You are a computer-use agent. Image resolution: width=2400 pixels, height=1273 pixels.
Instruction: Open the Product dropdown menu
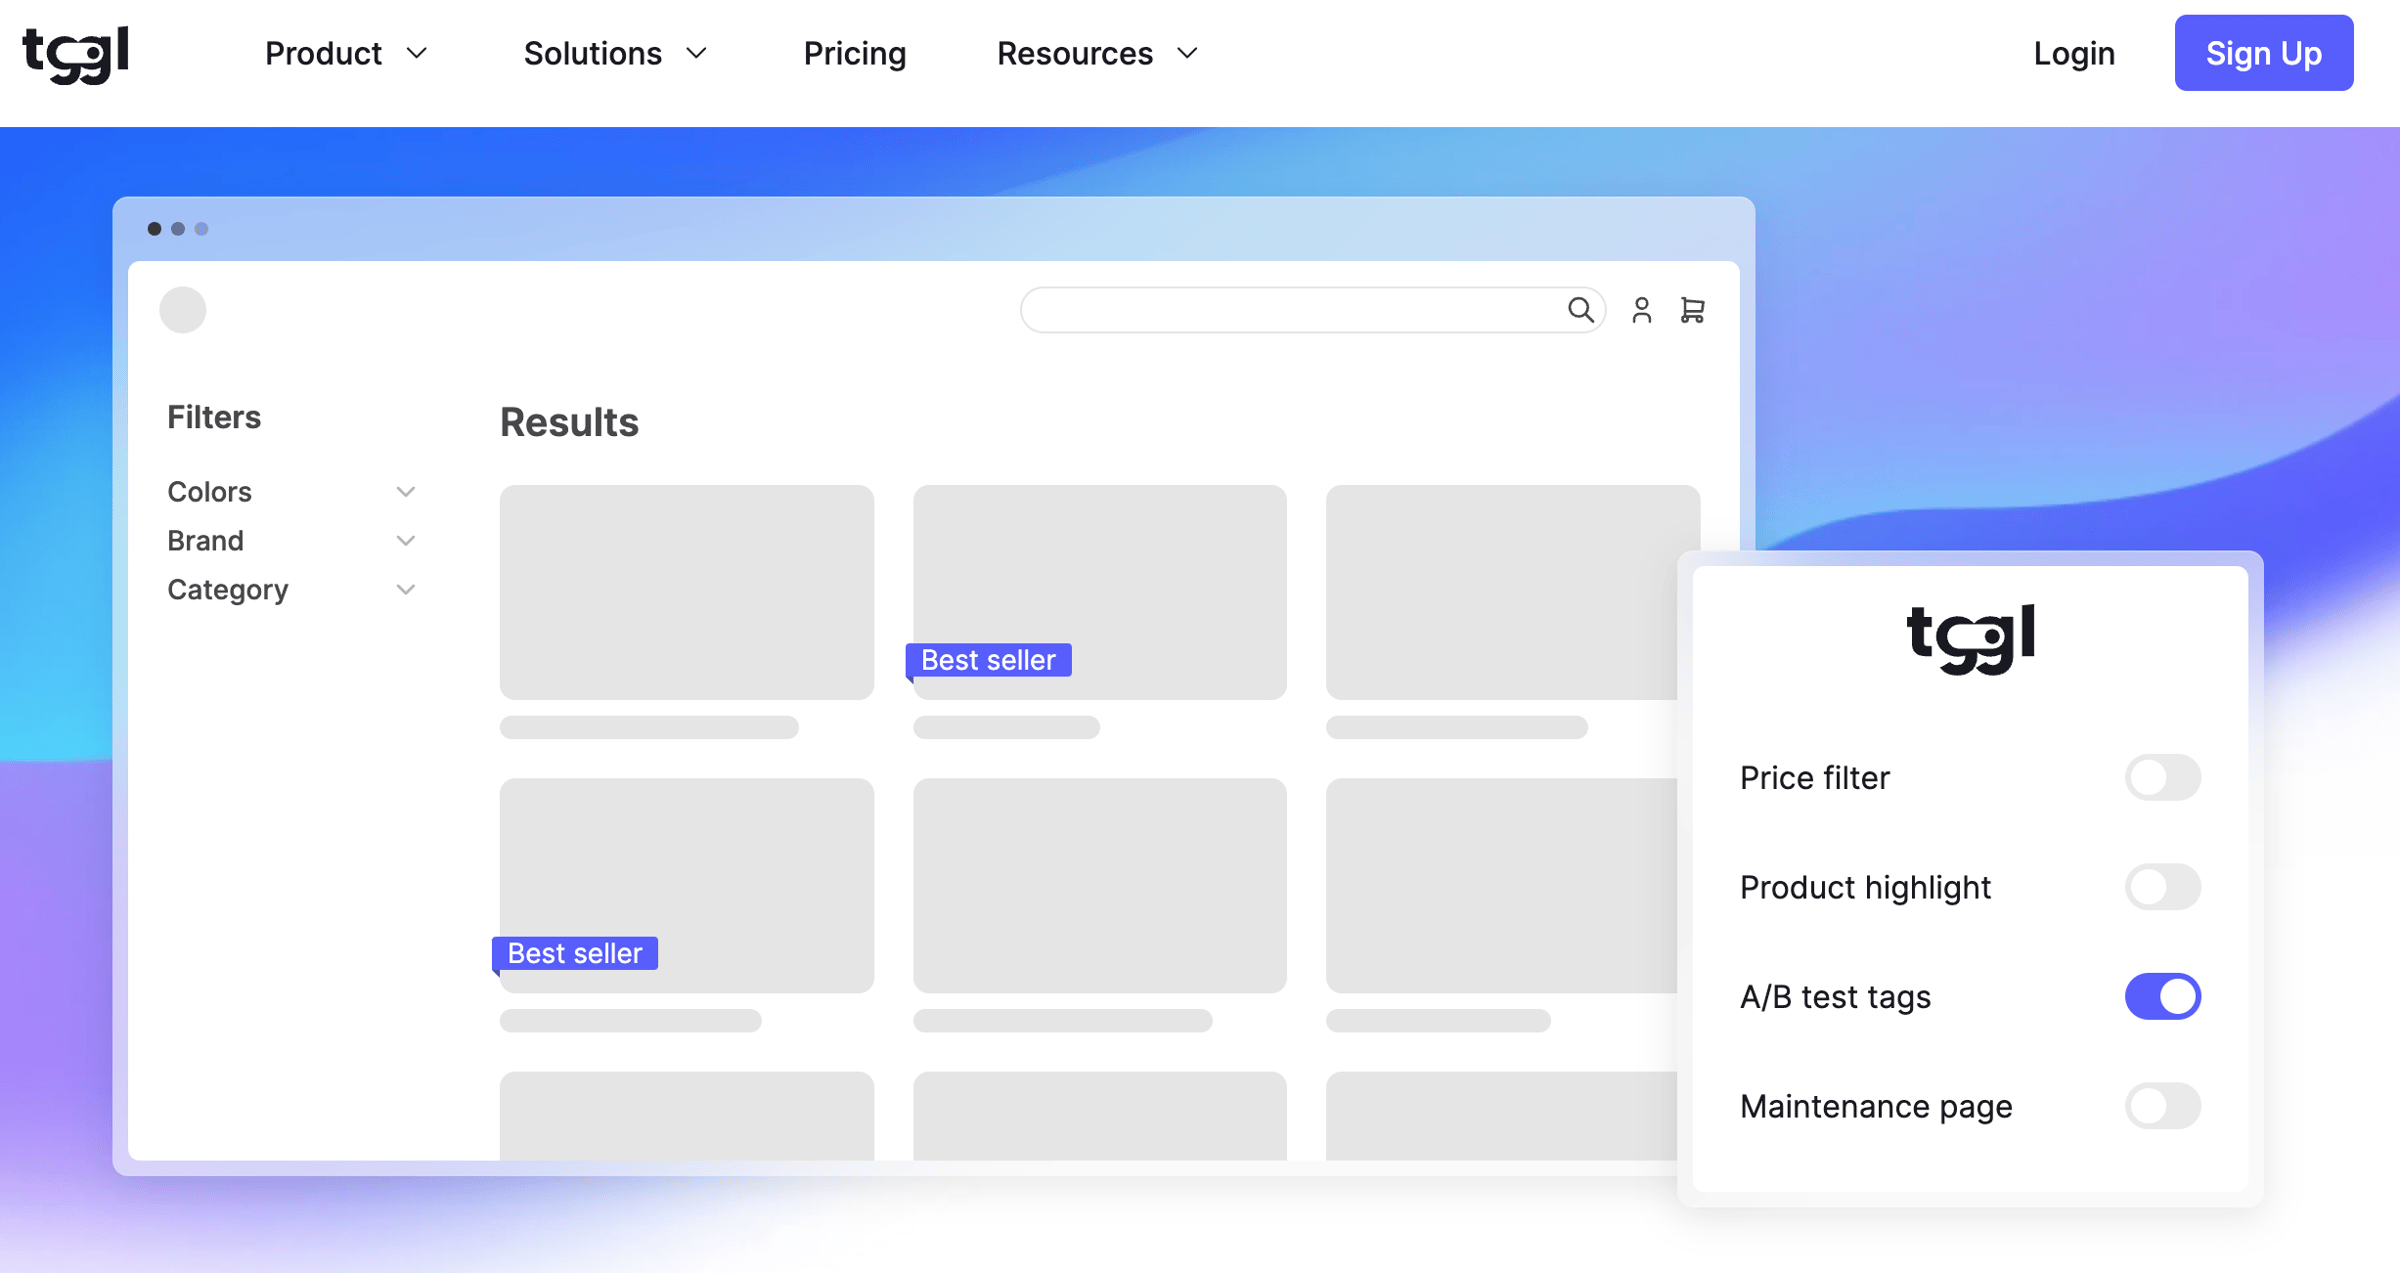346,54
